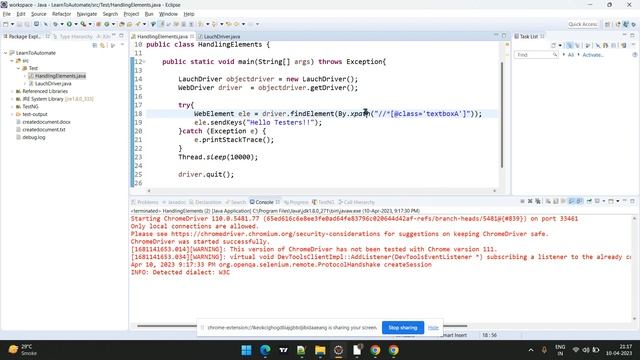Click the Eclipse icon on the taskbar
This screenshot has width=640, height=360.
[338, 350]
